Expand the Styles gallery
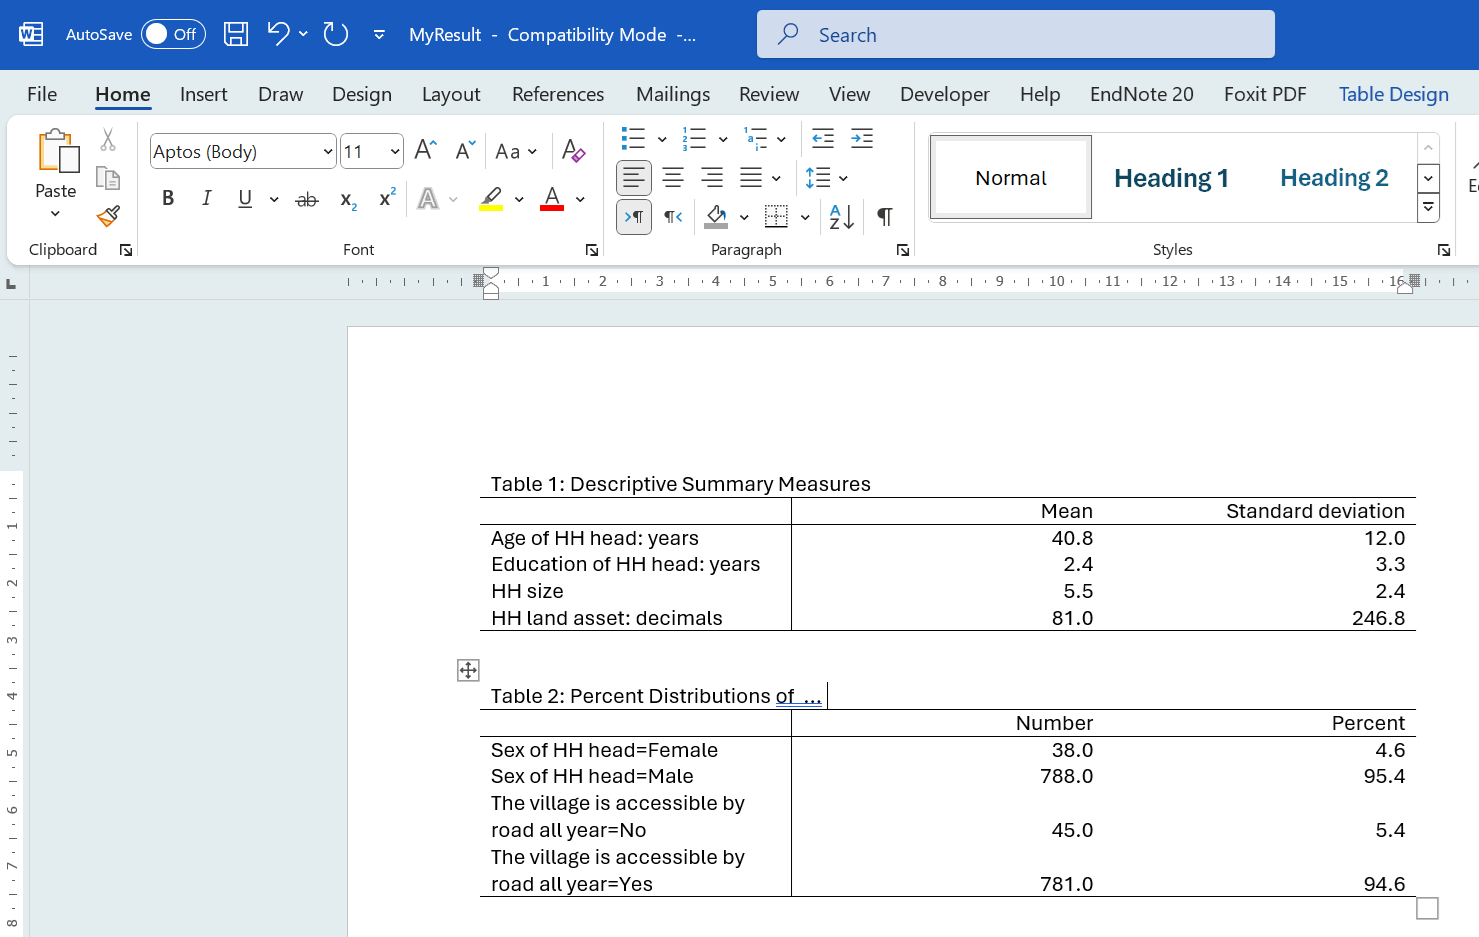The height and width of the screenshot is (937, 1479). 1428,207
